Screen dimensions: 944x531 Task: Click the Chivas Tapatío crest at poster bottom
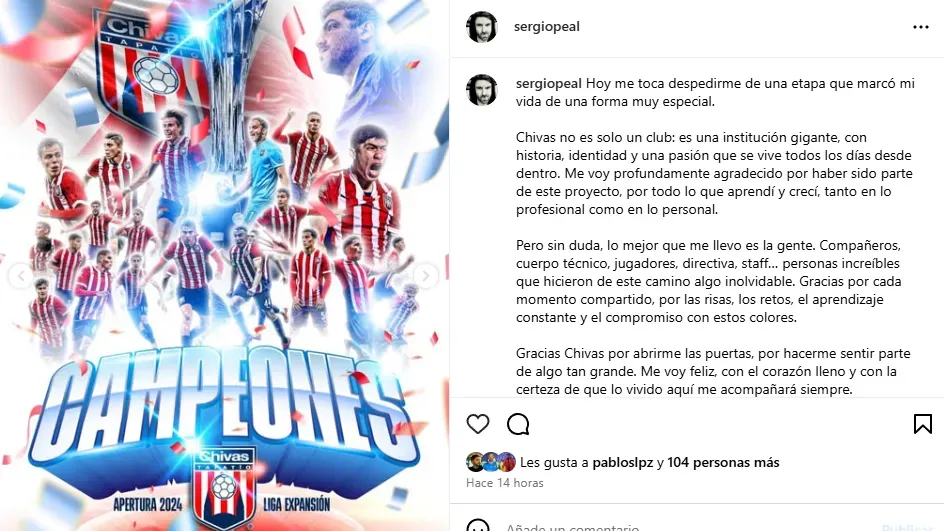[224, 487]
